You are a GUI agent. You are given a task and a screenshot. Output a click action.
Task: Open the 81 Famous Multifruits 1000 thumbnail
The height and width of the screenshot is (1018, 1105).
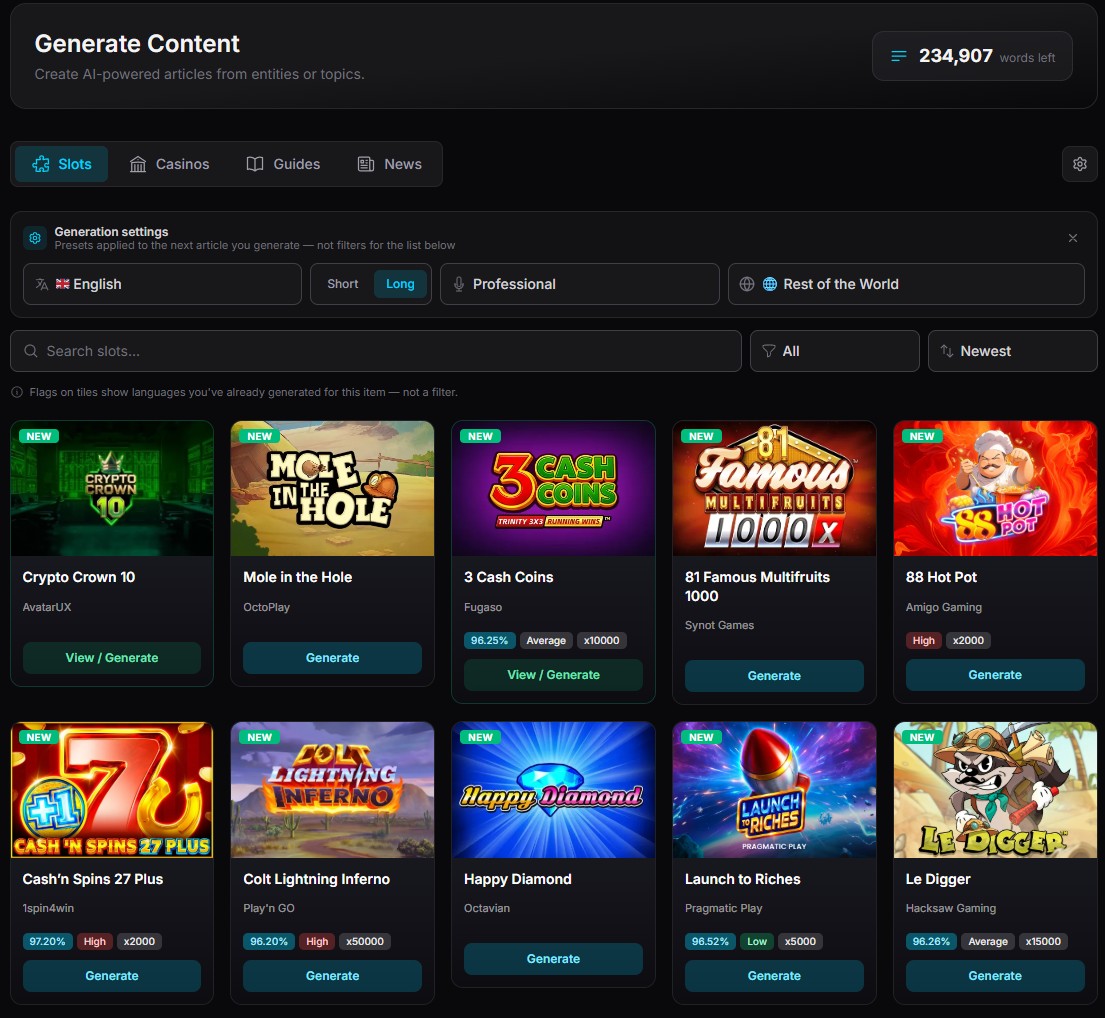774,488
